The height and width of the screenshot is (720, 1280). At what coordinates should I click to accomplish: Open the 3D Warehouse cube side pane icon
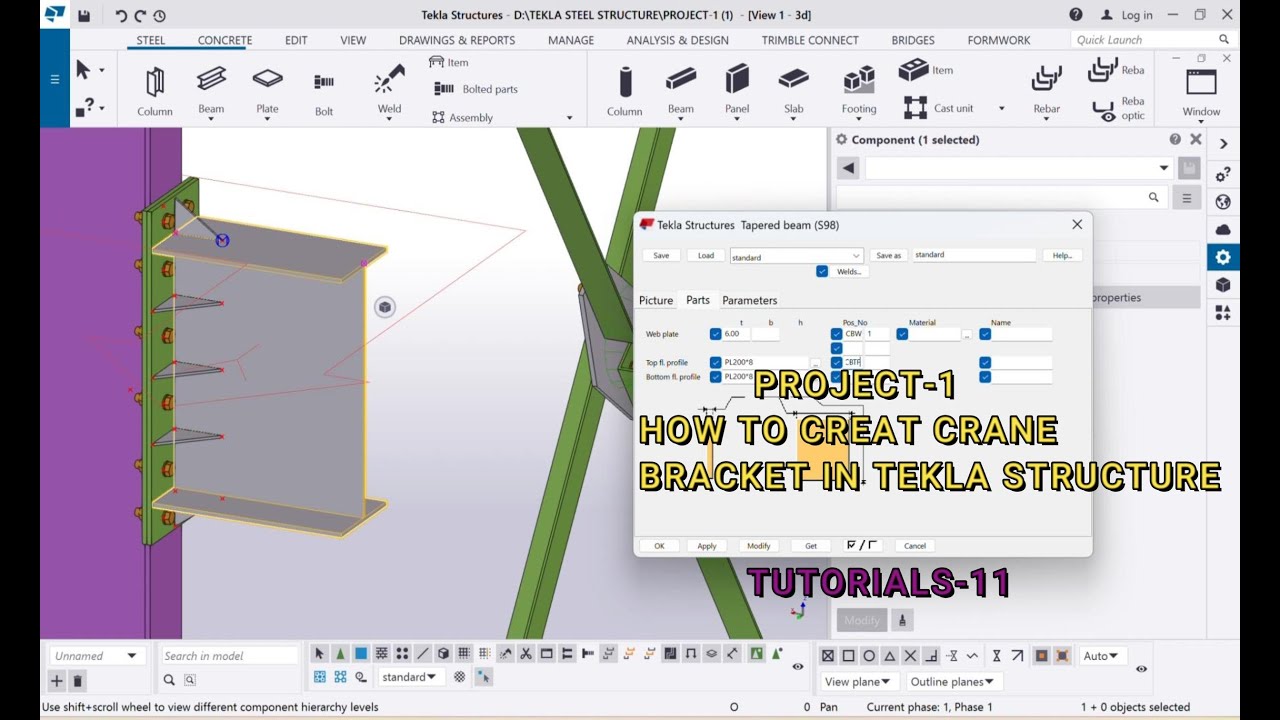(x=1223, y=285)
